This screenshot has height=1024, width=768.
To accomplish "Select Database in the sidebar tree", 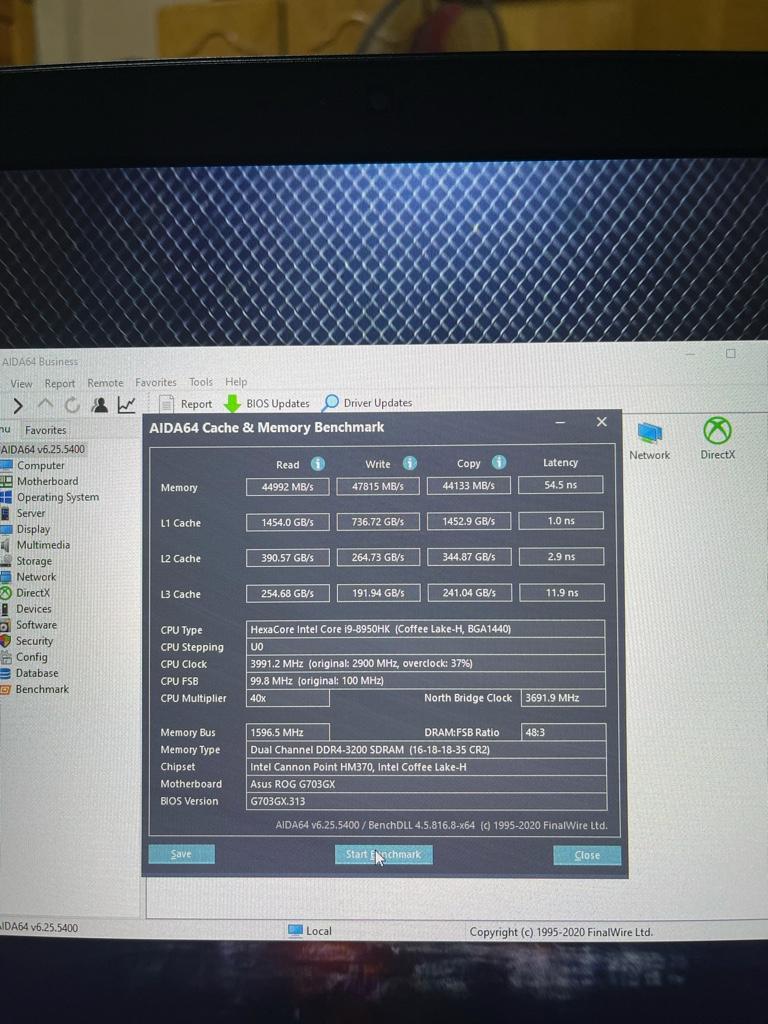I will point(37,673).
